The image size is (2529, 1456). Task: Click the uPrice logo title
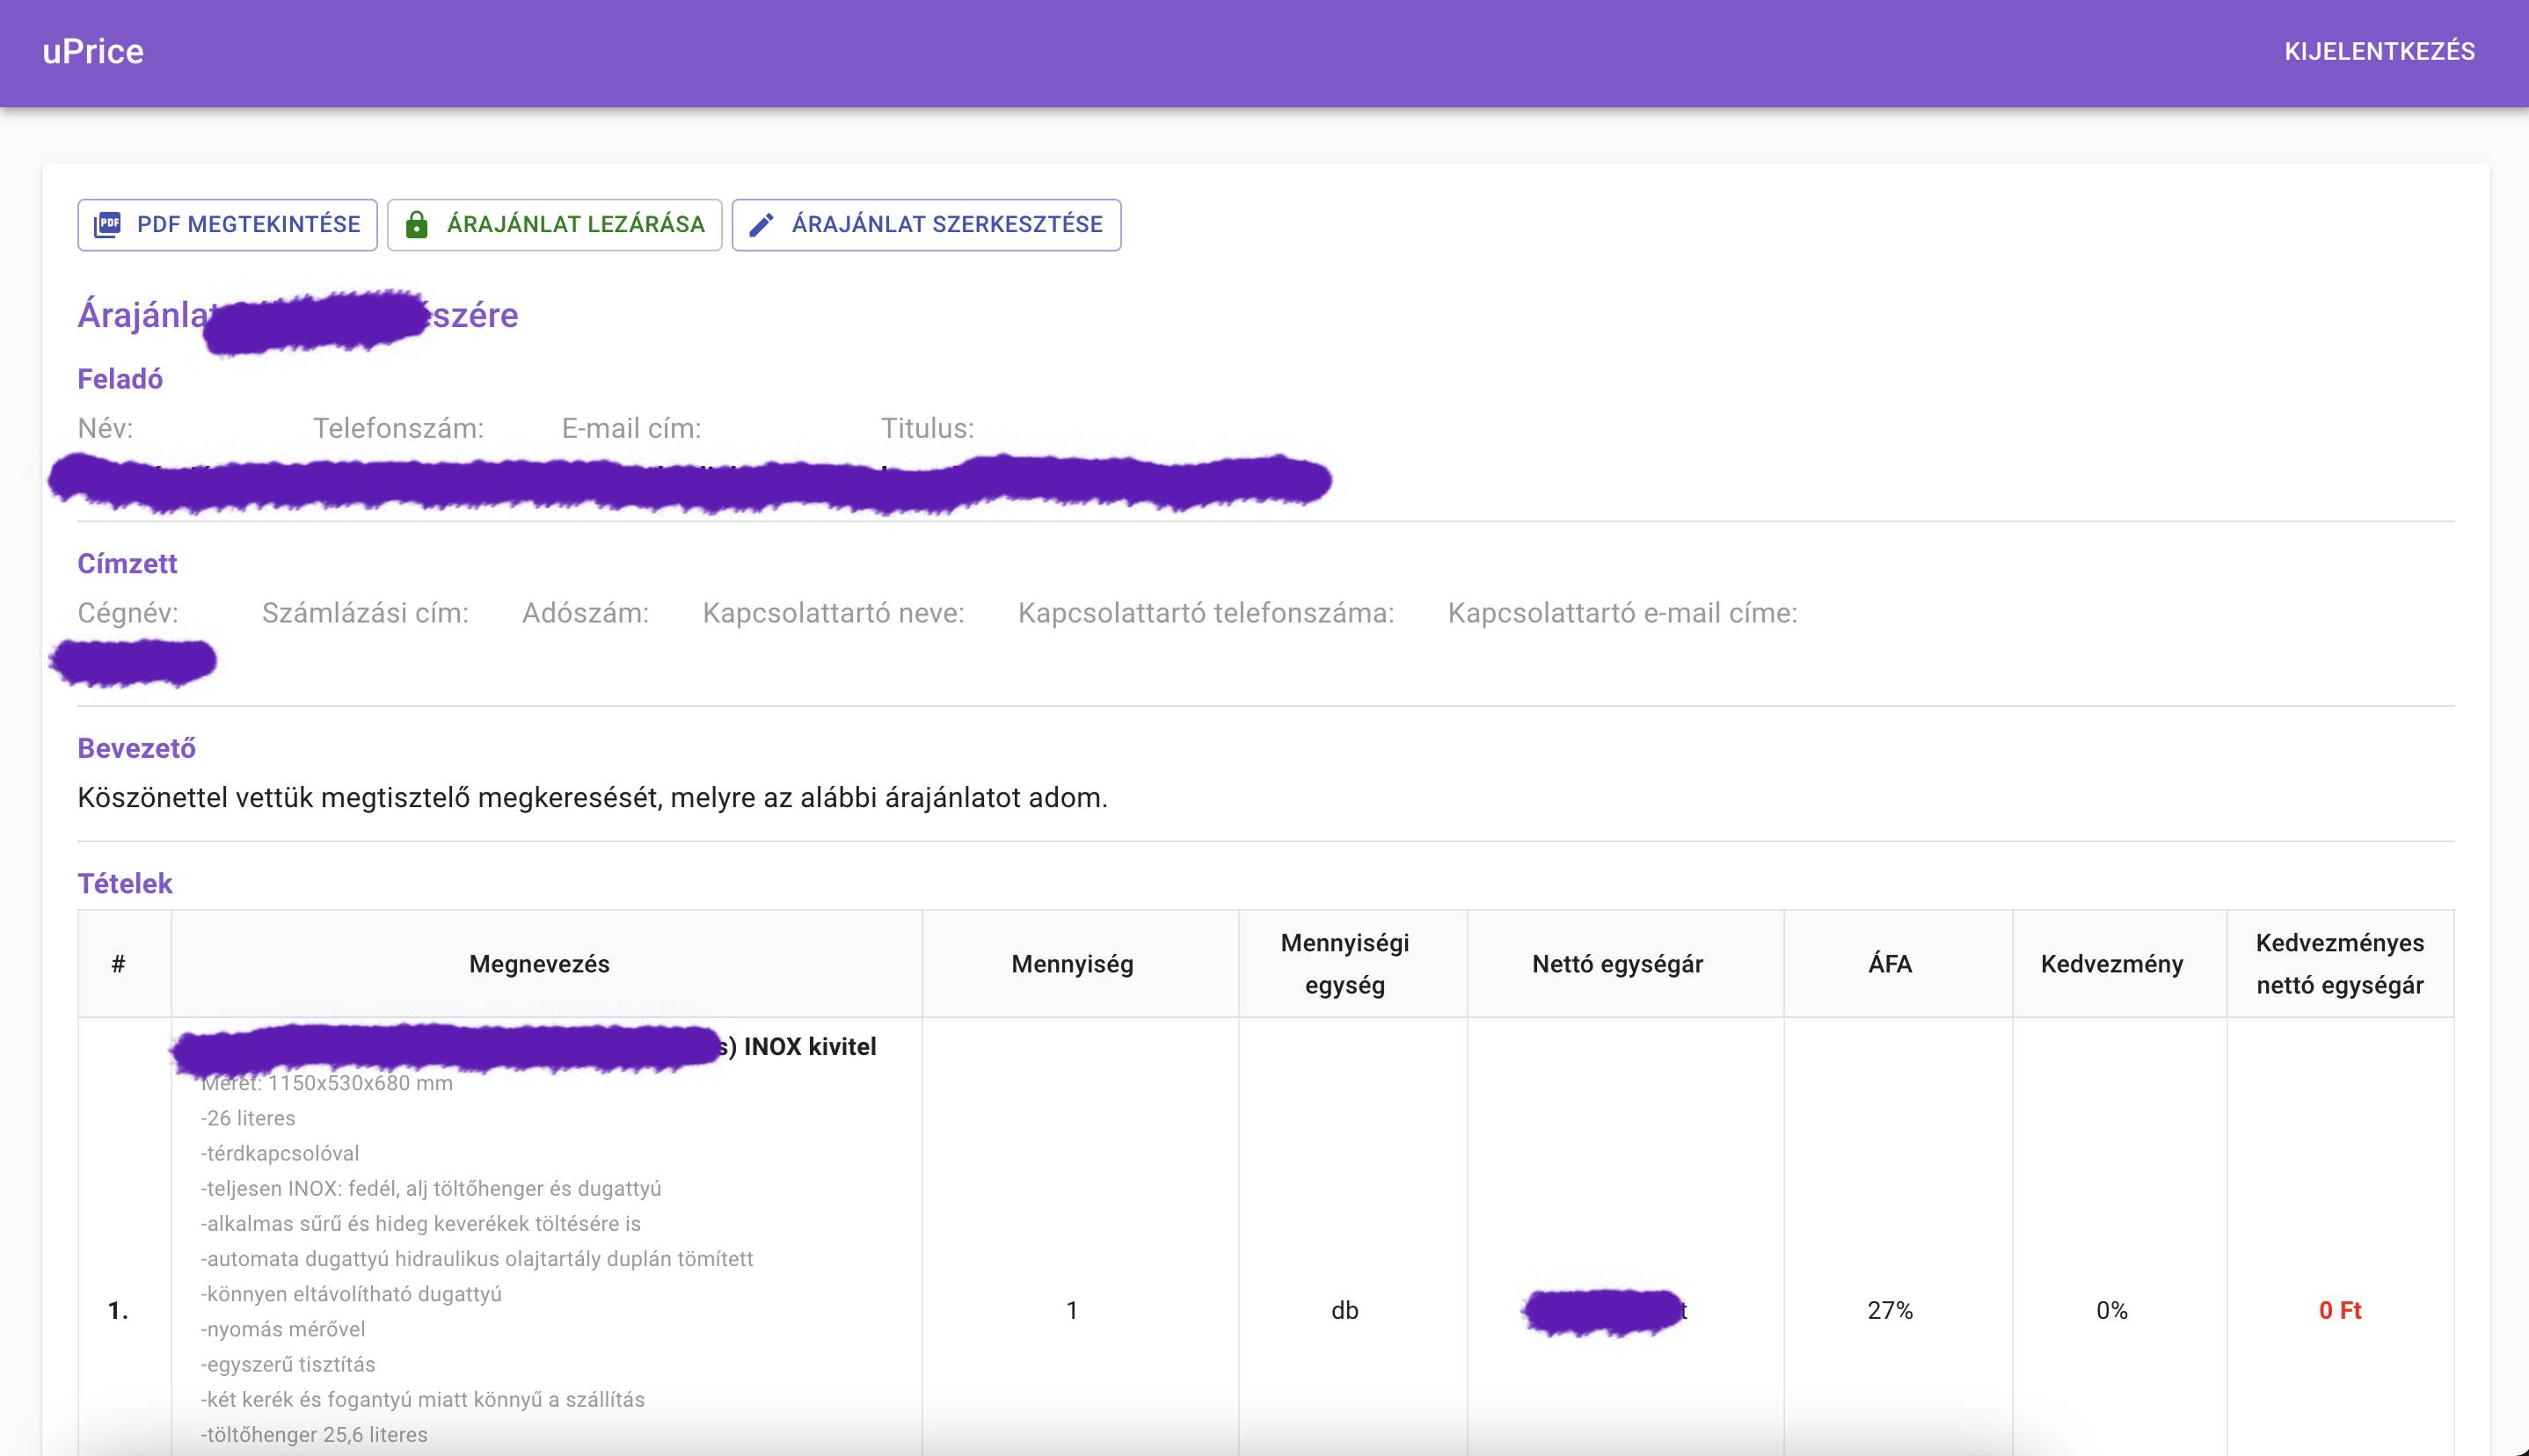93,52
